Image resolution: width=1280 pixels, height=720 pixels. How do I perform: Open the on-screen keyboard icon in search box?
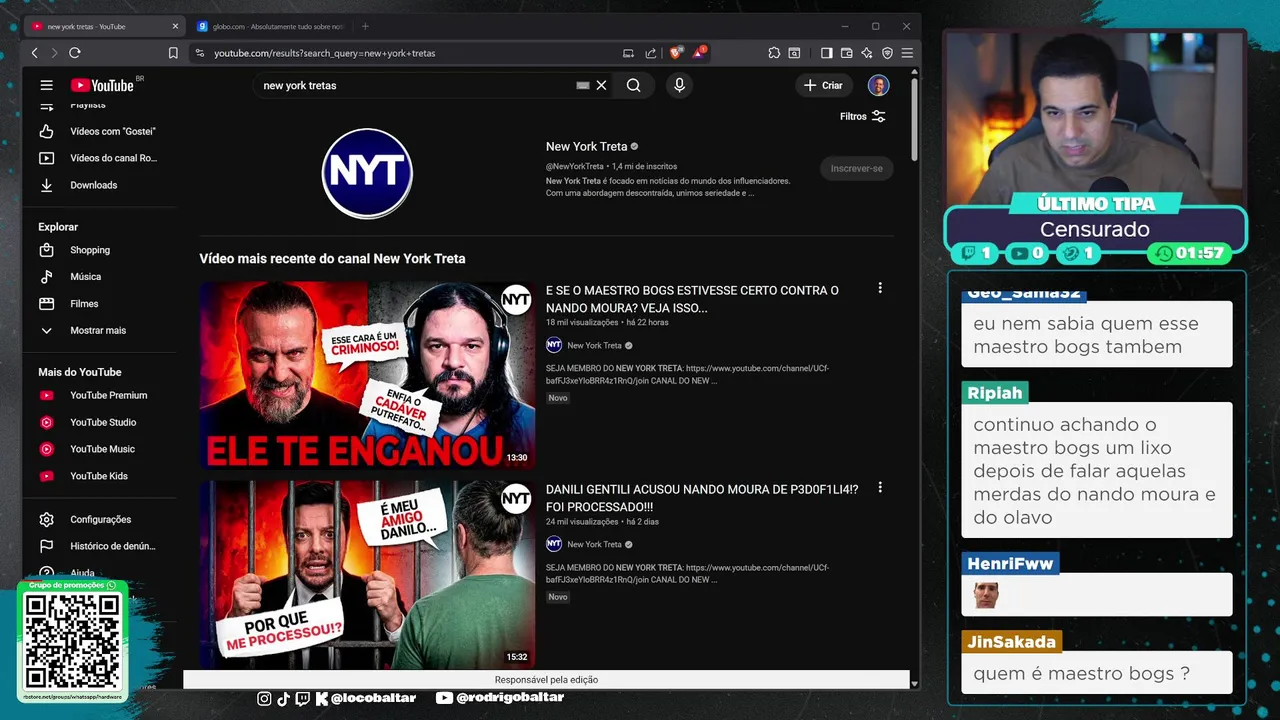click(583, 85)
